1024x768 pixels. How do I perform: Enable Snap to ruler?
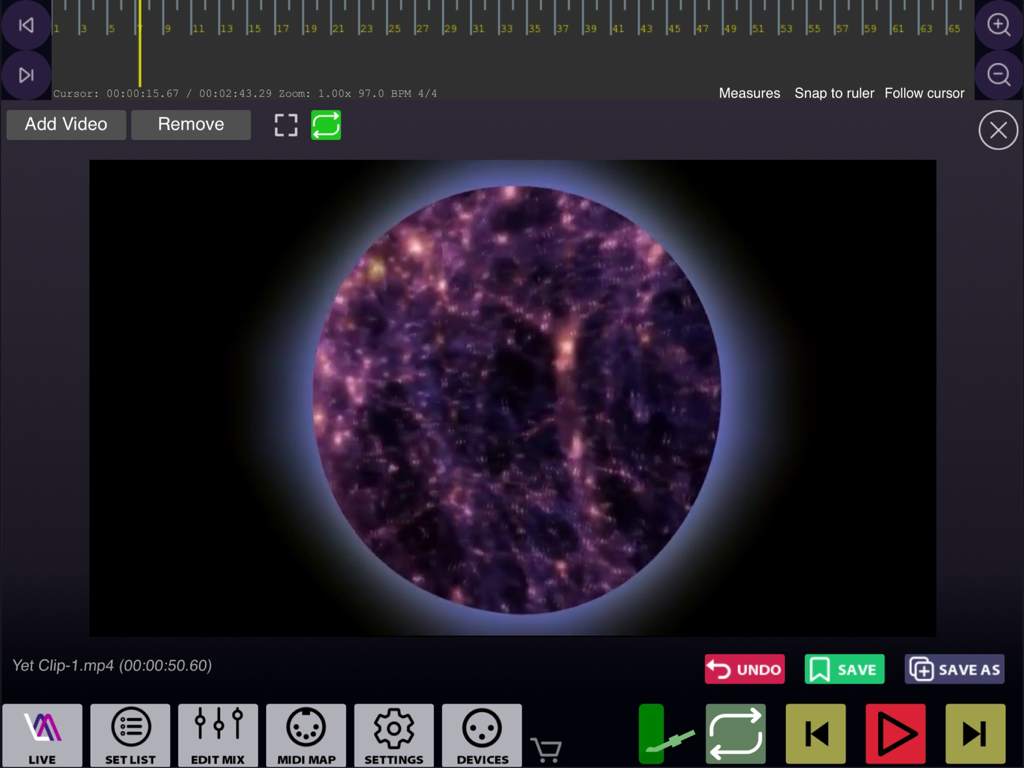coord(834,93)
